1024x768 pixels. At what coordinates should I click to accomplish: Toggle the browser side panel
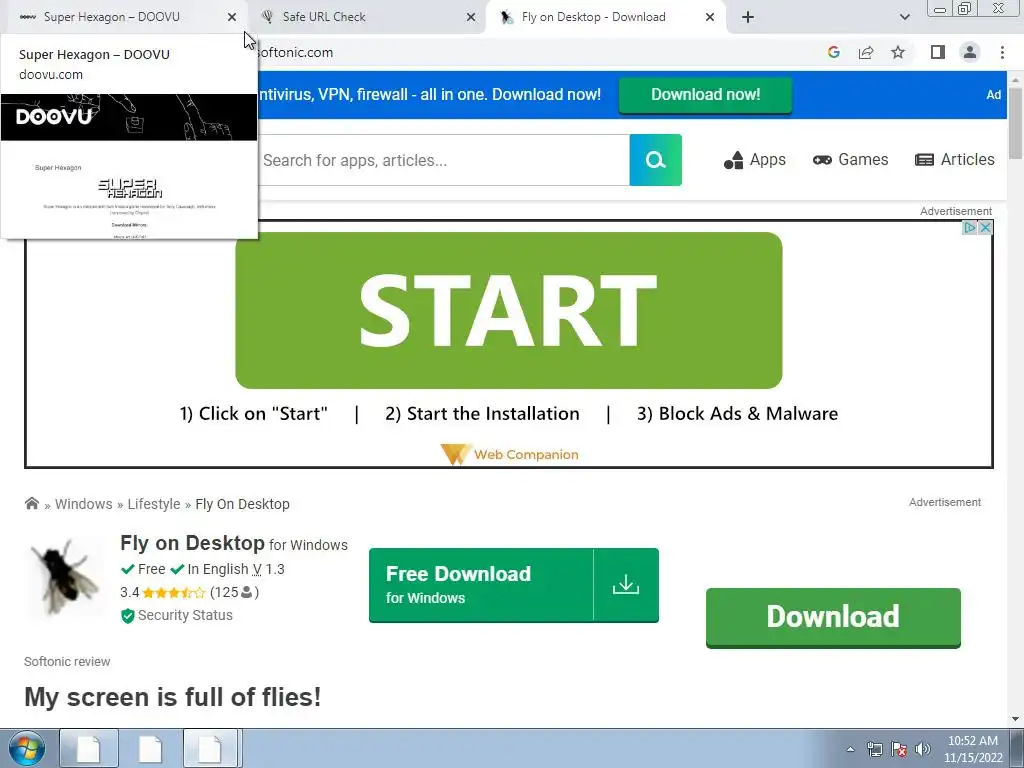coord(938,52)
